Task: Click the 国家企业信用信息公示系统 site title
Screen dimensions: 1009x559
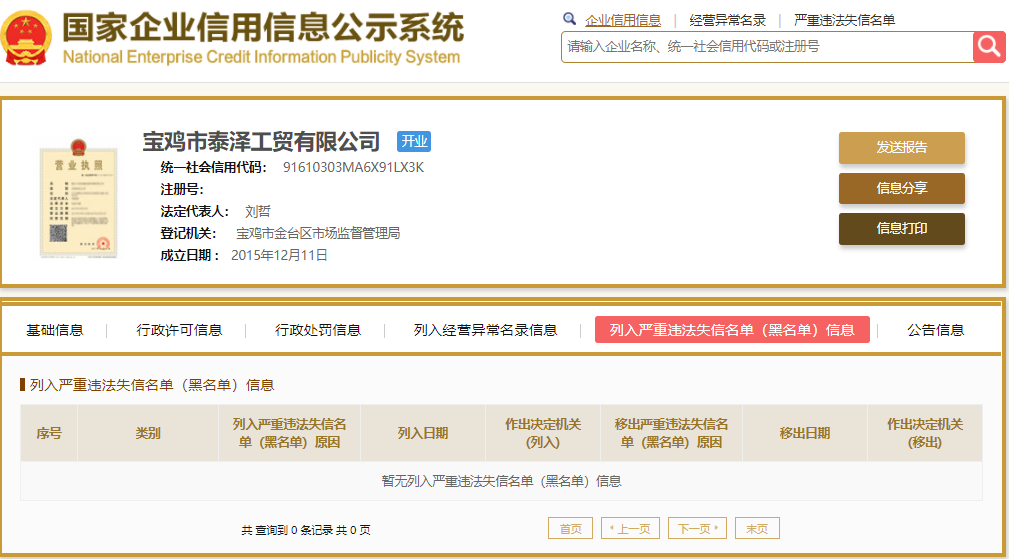Action: [263, 28]
